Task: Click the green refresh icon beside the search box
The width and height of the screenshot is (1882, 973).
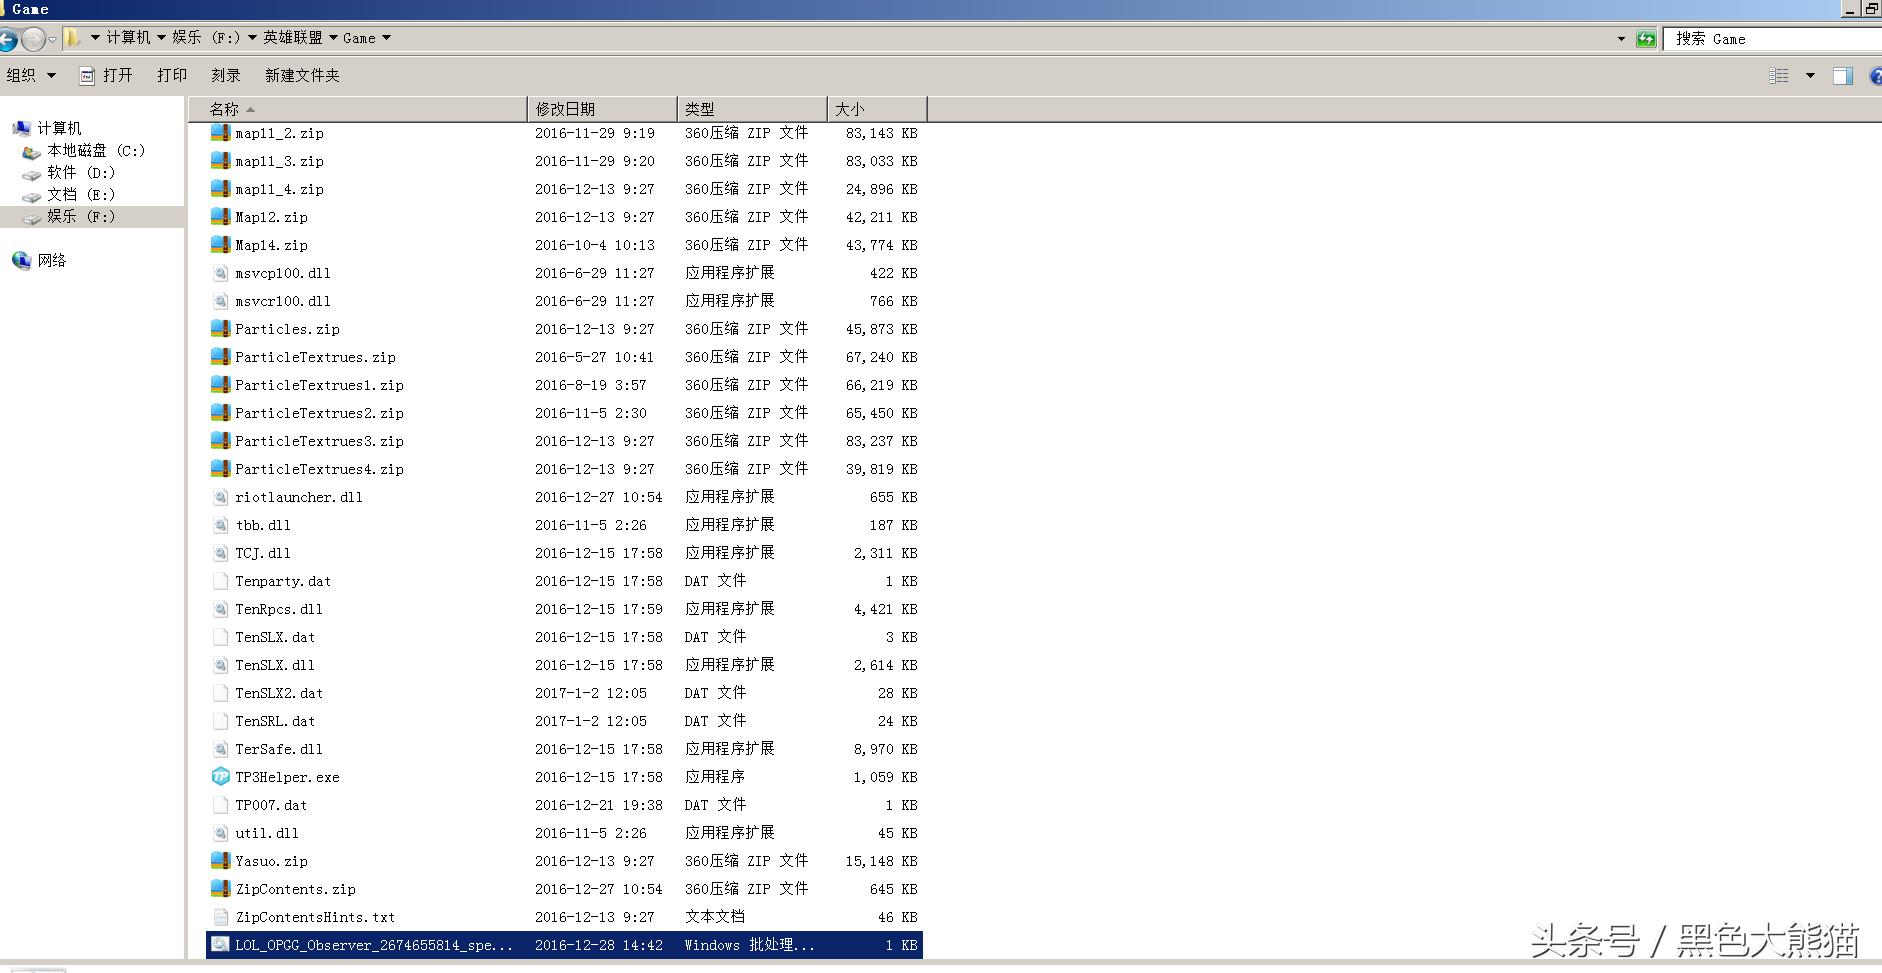Action: [1646, 39]
